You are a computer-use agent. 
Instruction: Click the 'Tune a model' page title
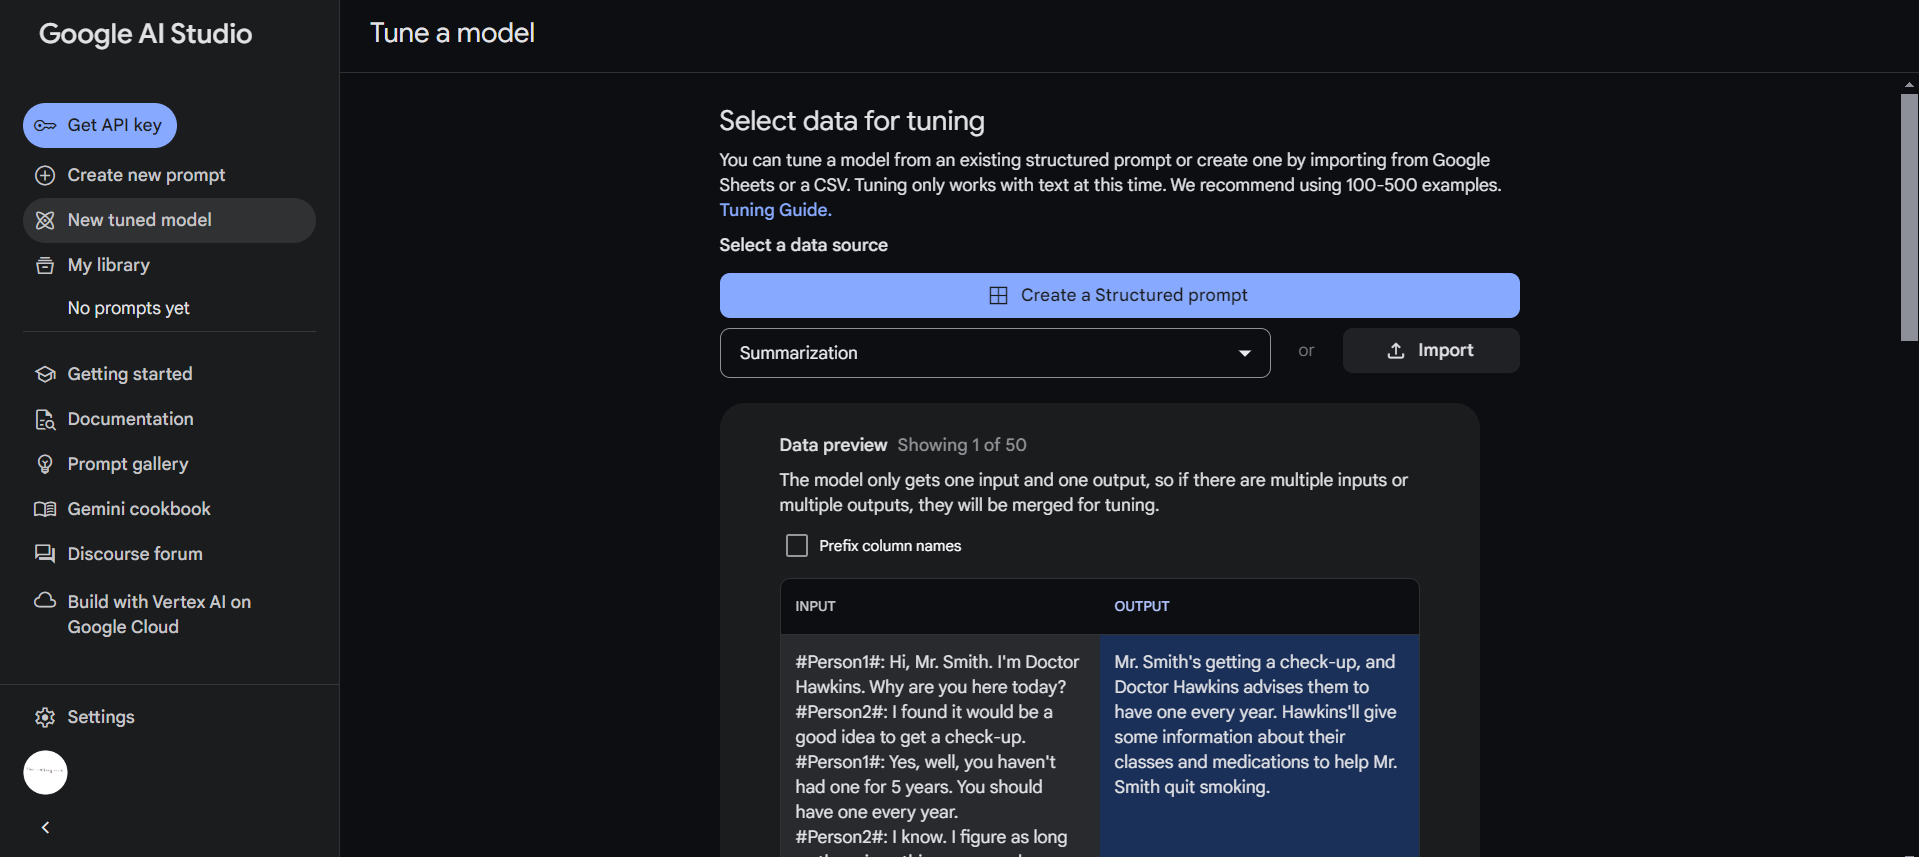pos(452,33)
